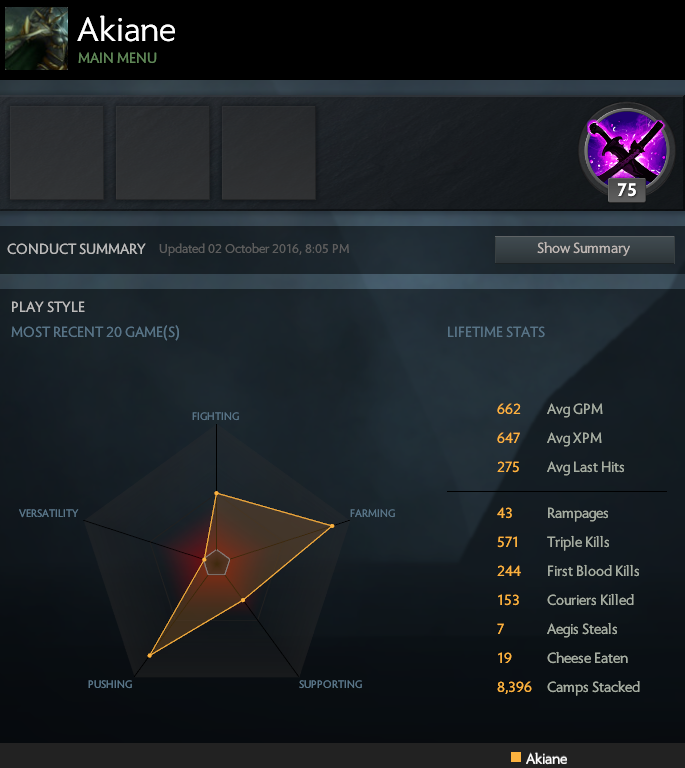Click the FIGHTING axis label
Screen dimensions: 685x768
(215, 416)
